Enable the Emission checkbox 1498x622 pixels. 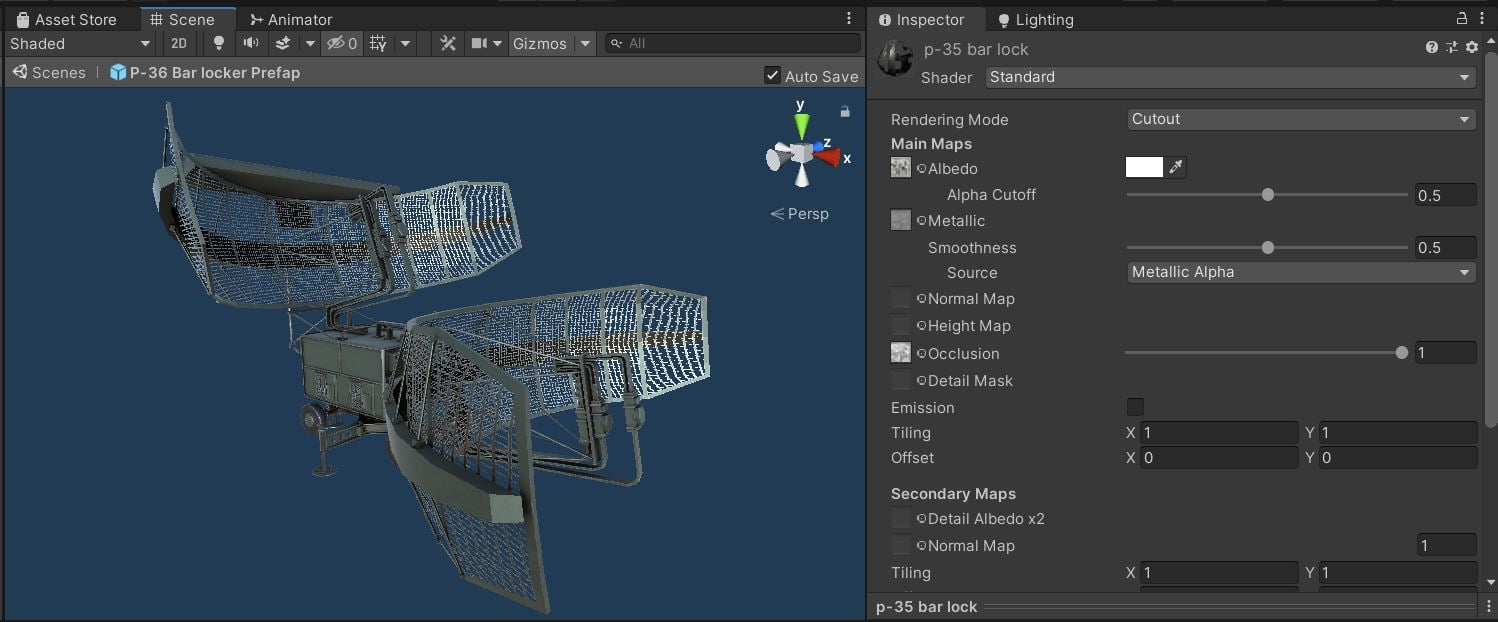tap(1135, 407)
